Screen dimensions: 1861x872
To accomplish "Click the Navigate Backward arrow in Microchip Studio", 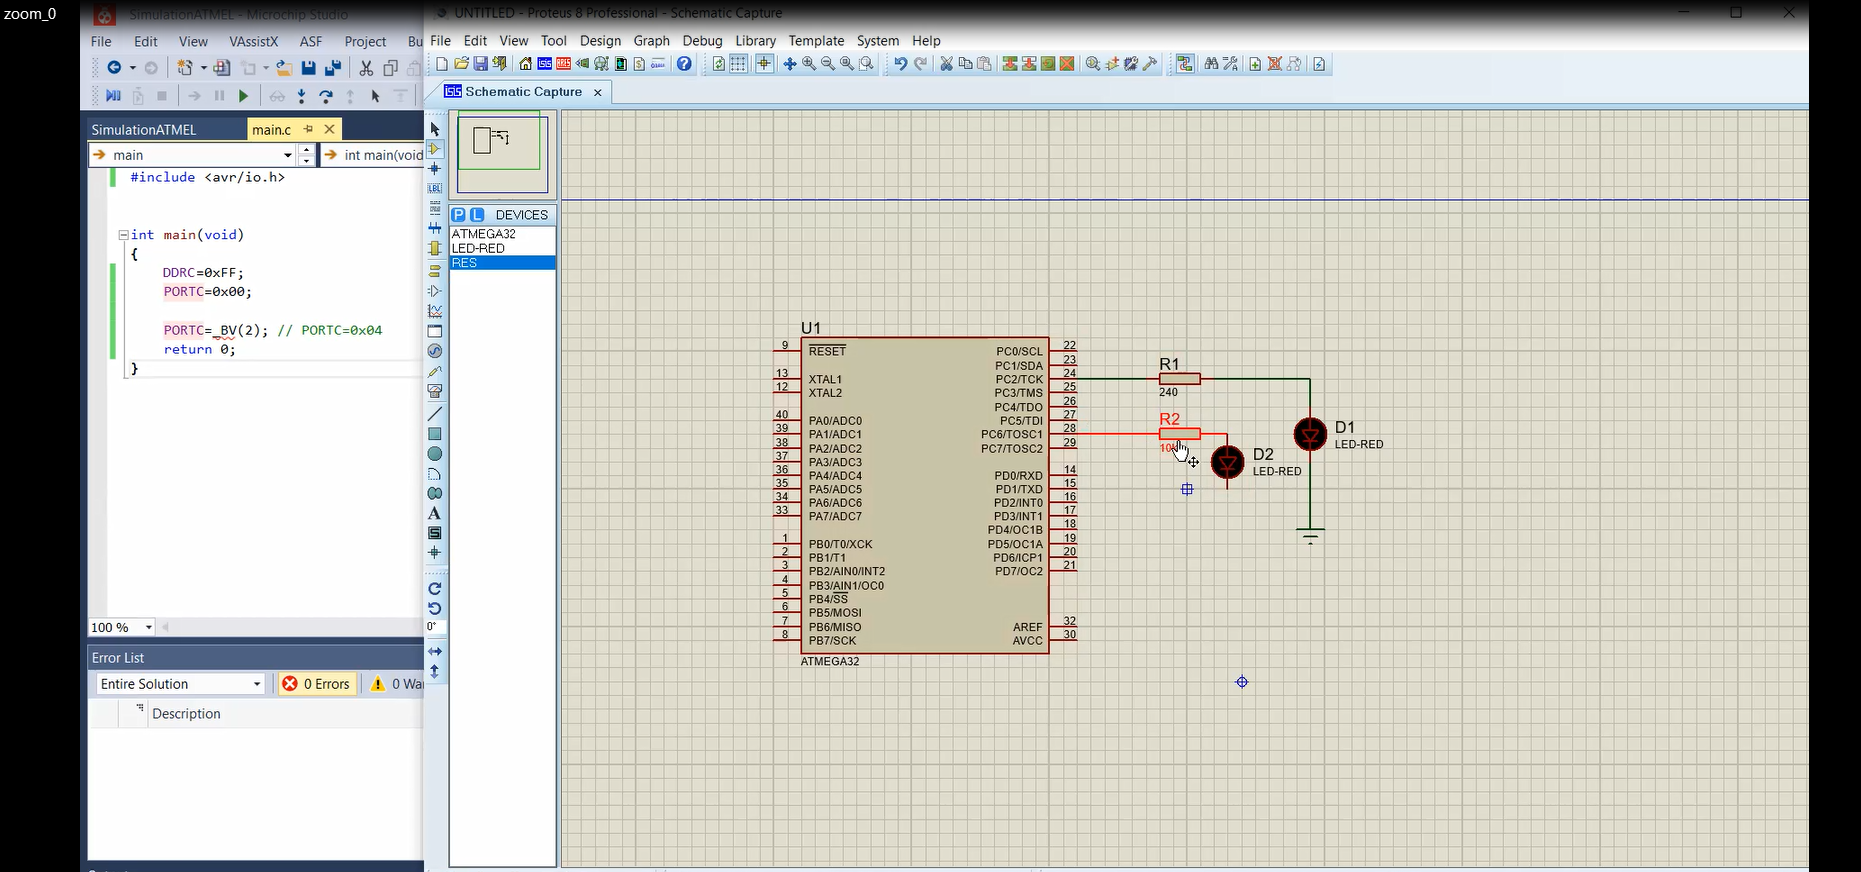I will (114, 68).
